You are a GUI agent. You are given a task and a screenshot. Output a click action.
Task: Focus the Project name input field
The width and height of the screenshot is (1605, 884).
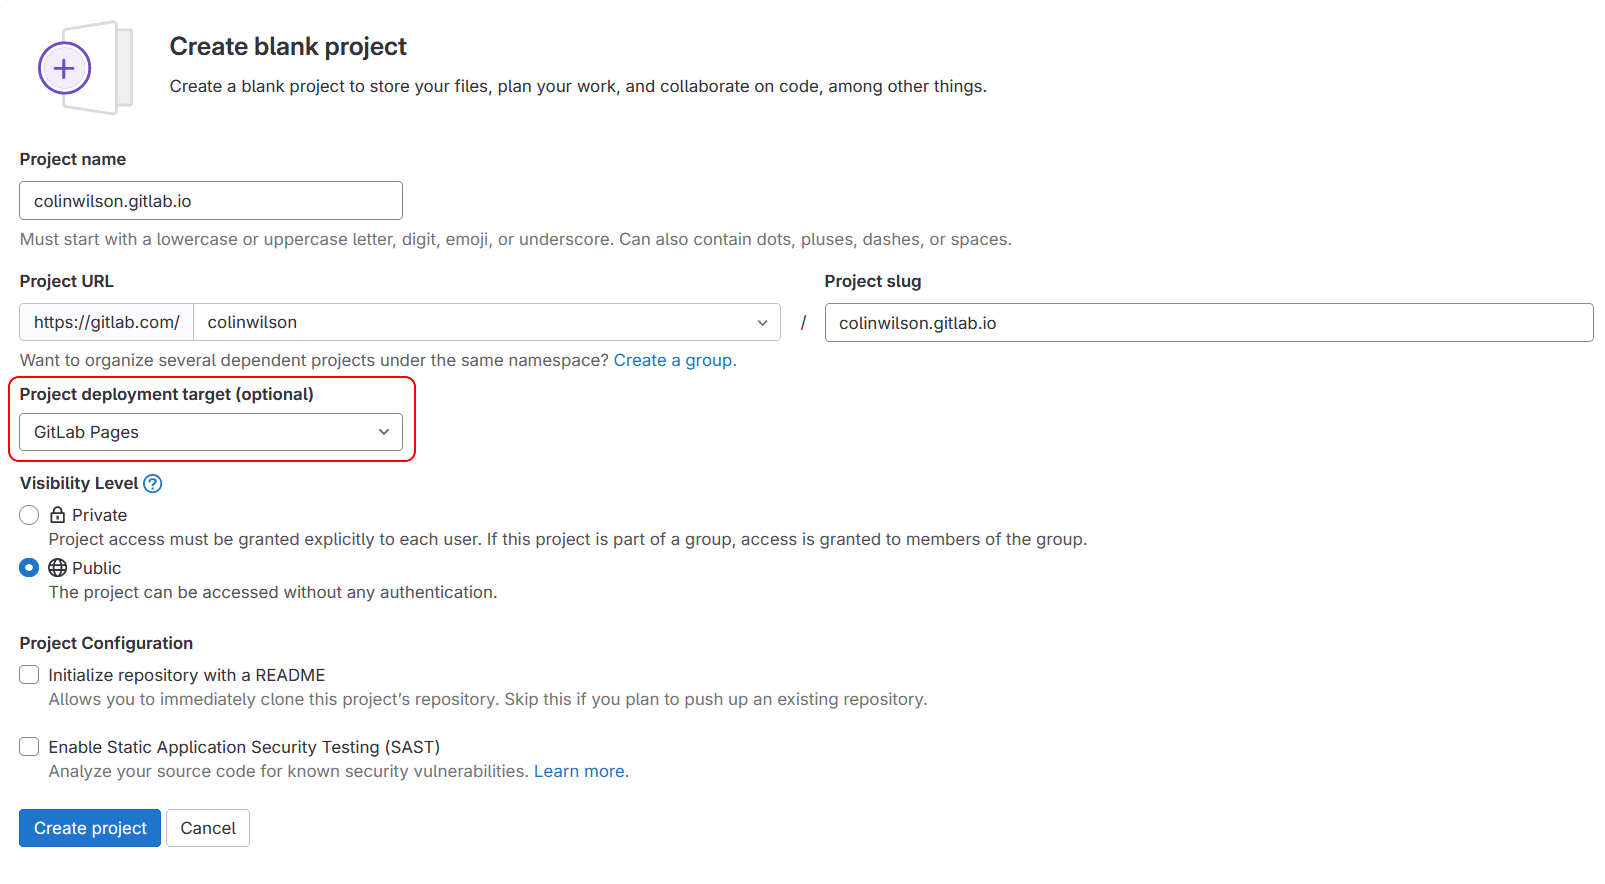(x=210, y=201)
